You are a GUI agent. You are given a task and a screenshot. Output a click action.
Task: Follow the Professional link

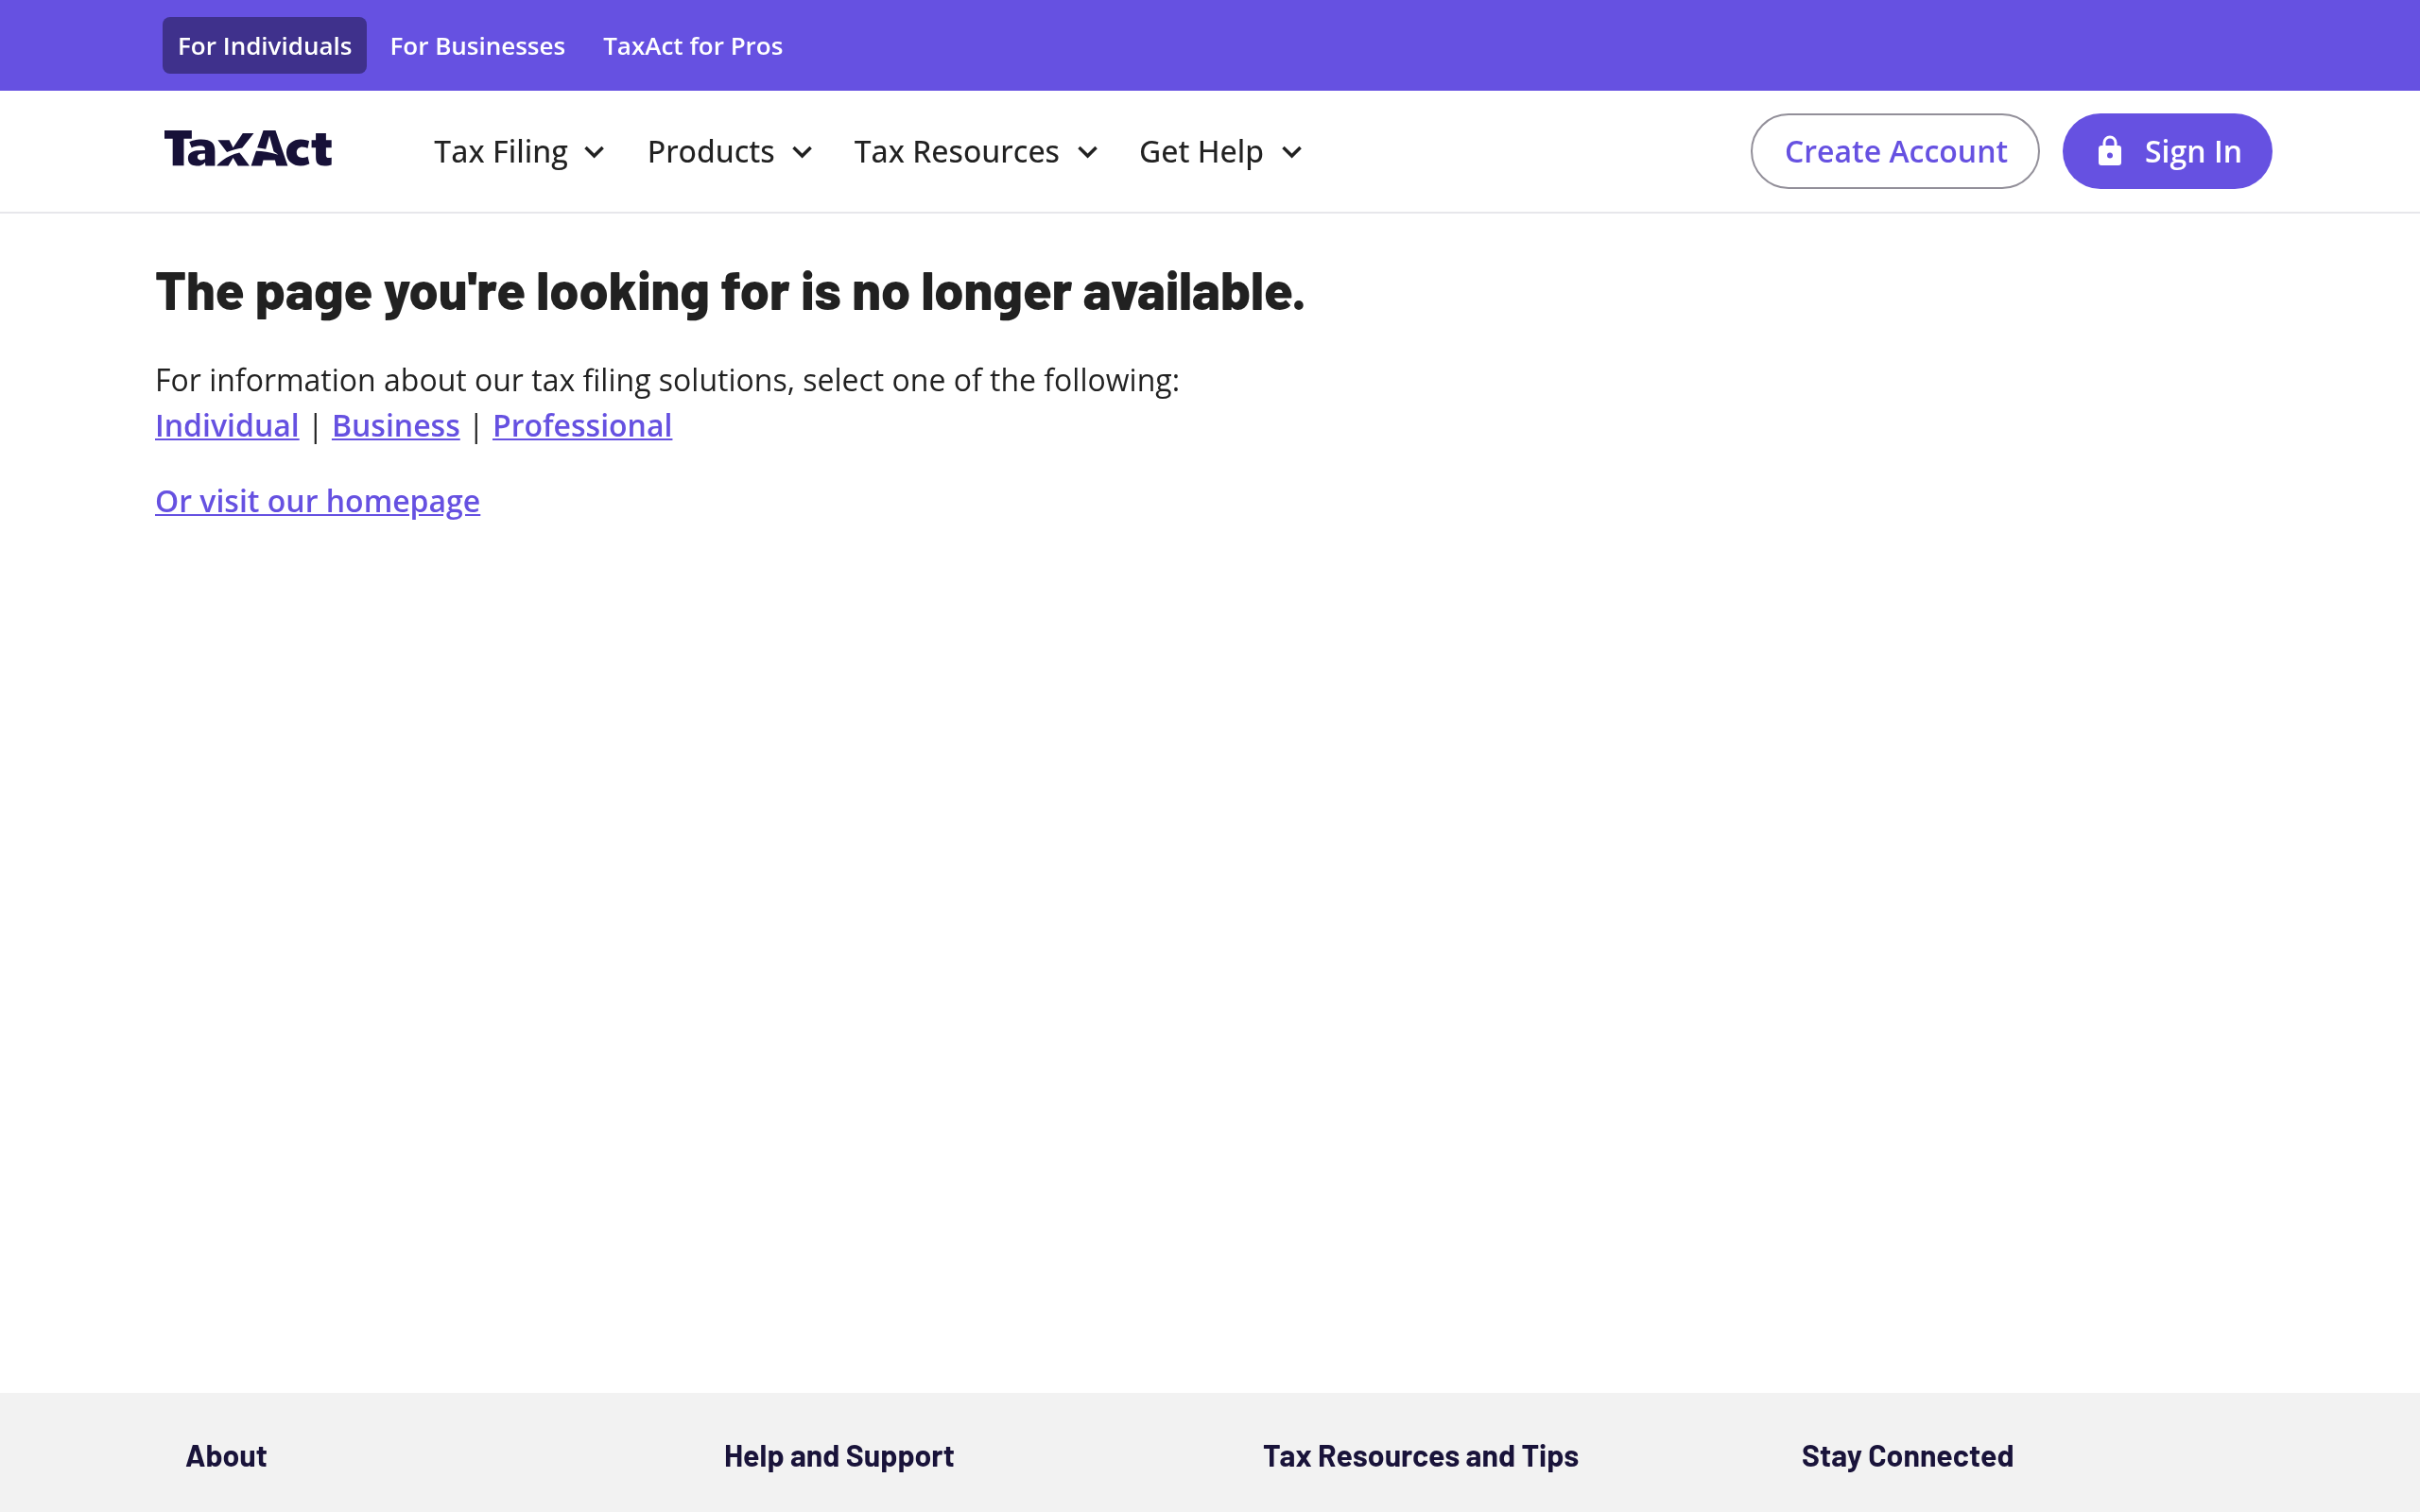[x=582, y=426]
